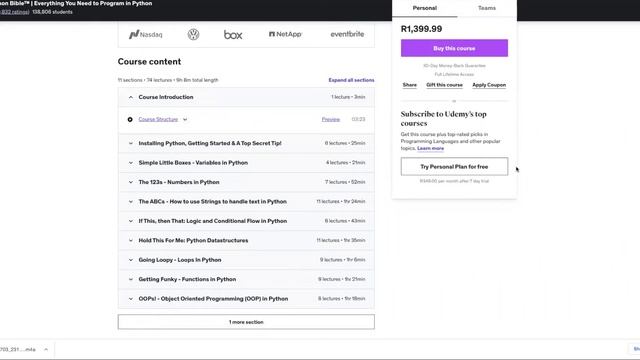The height and width of the screenshot is (360, 640).
Task: Click the eventbrite logo
Action: pyautogui.click(x=347, y=34)
